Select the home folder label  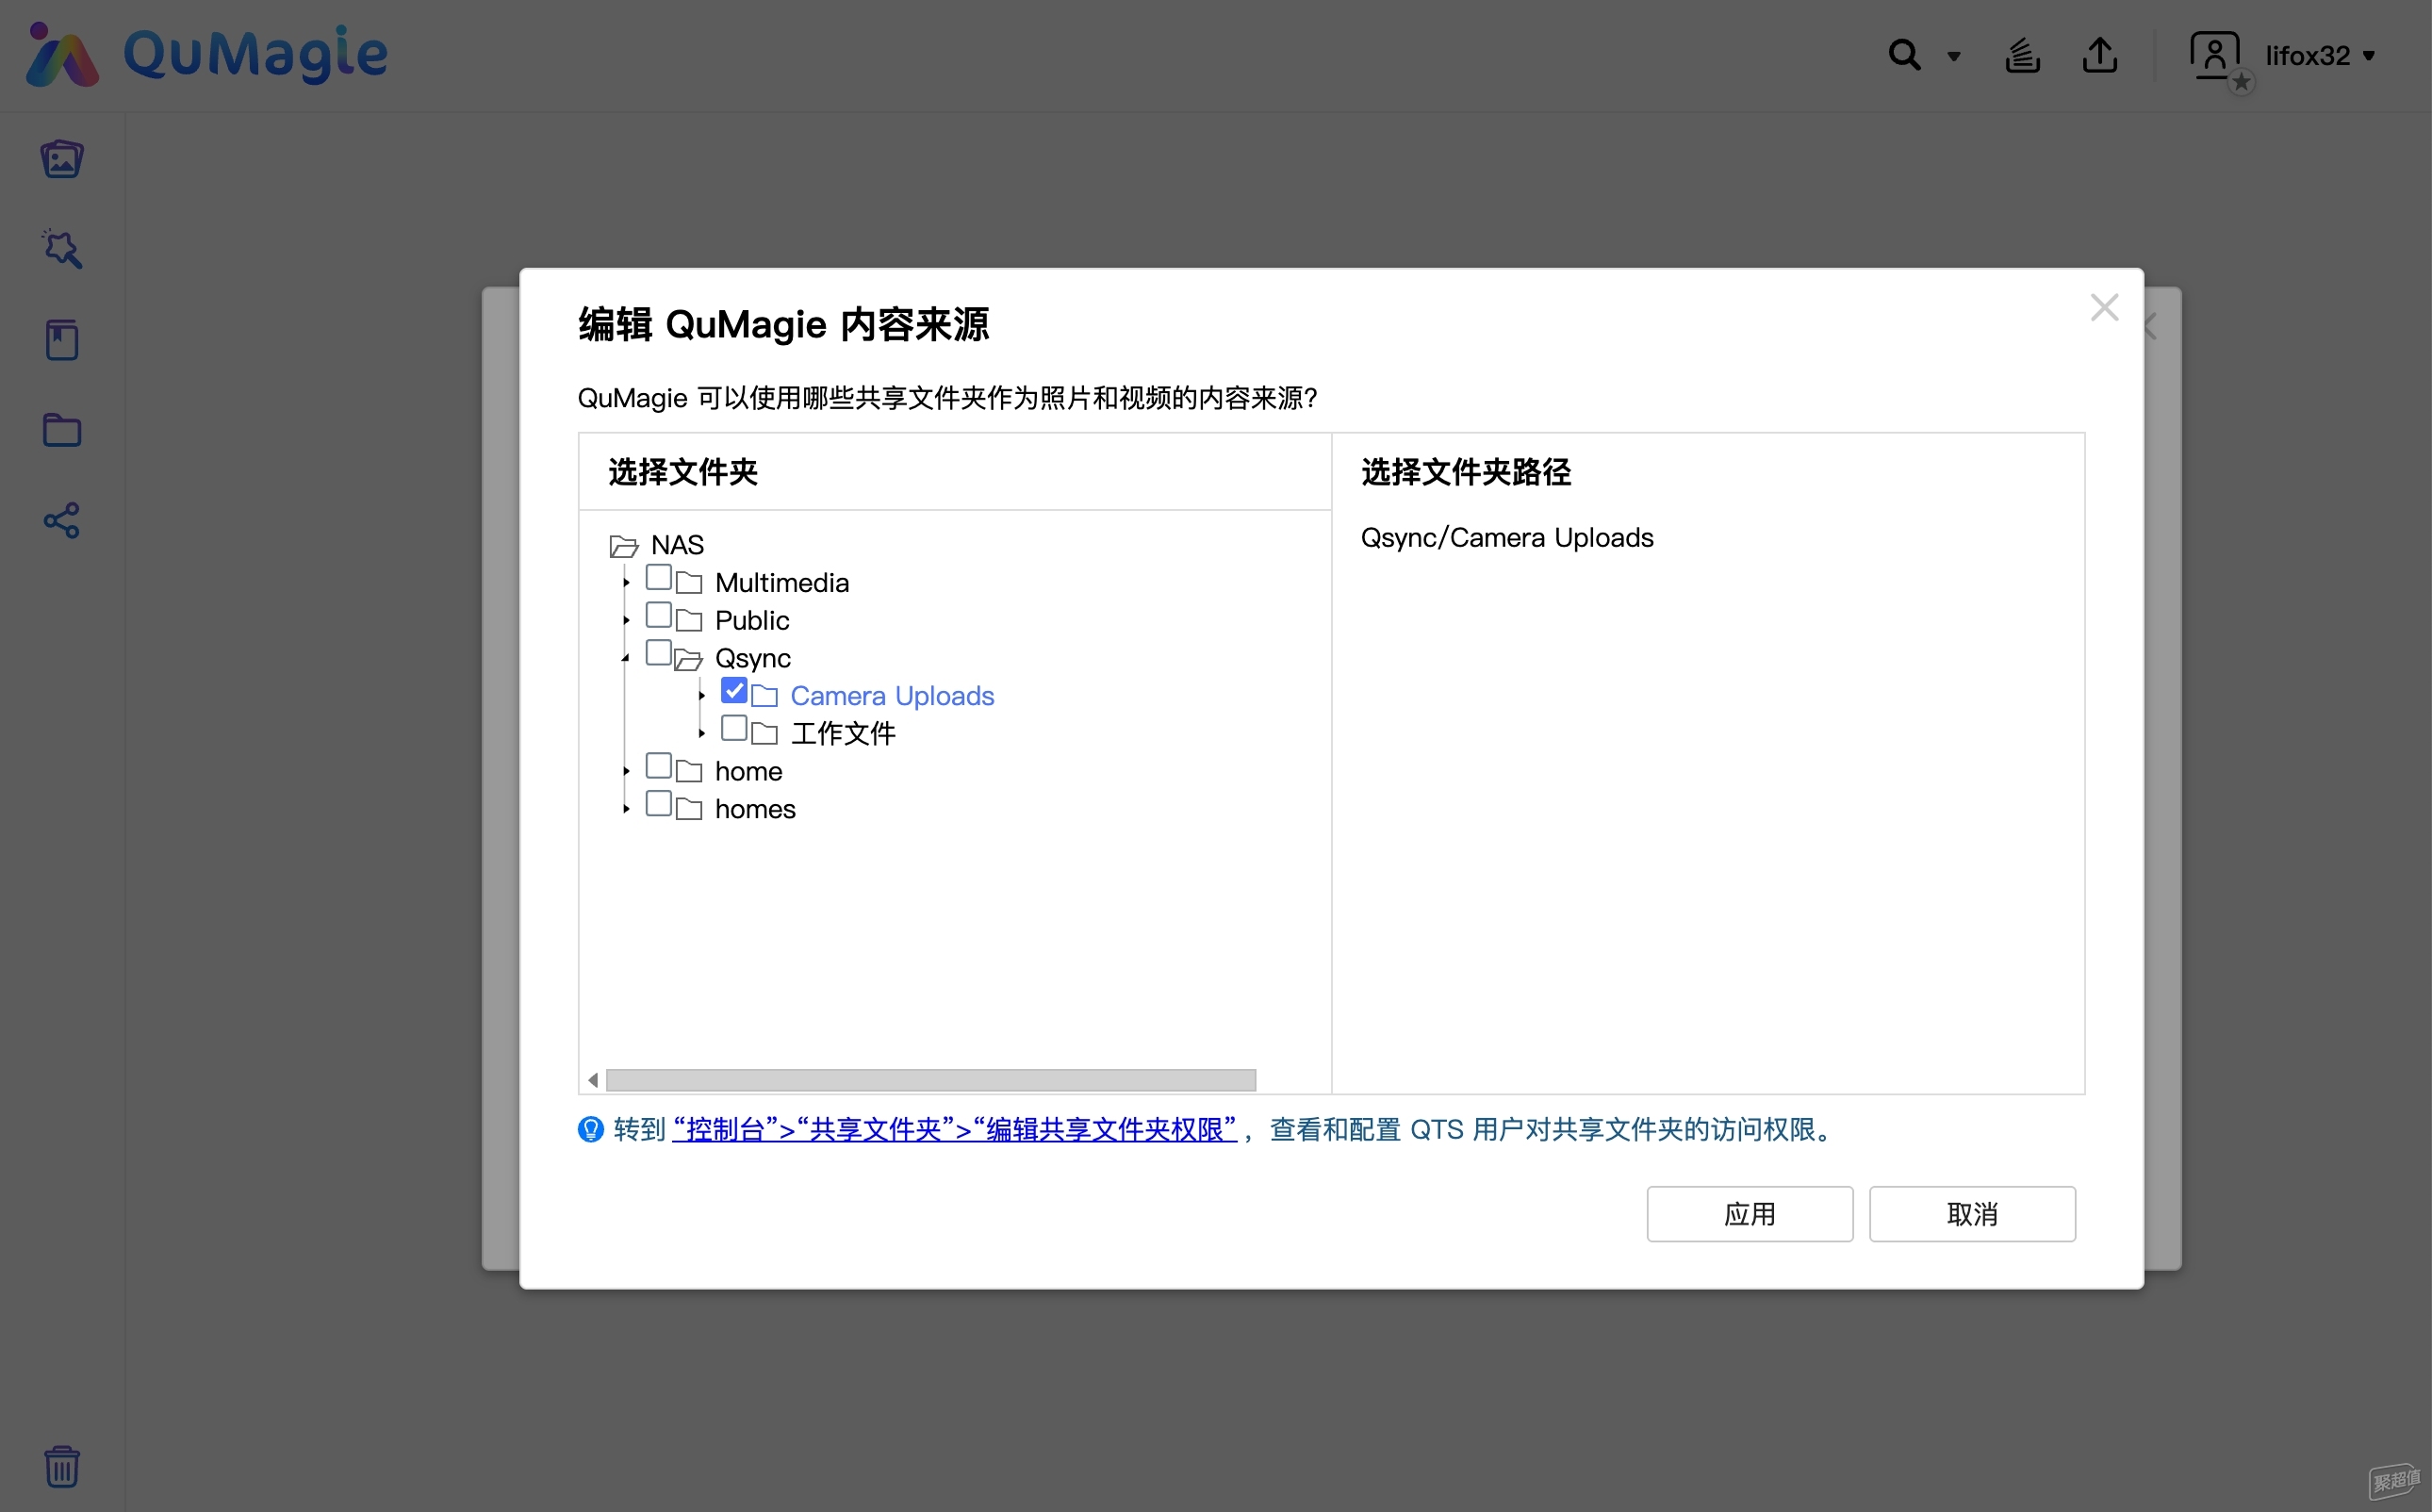tap(748, 771)
